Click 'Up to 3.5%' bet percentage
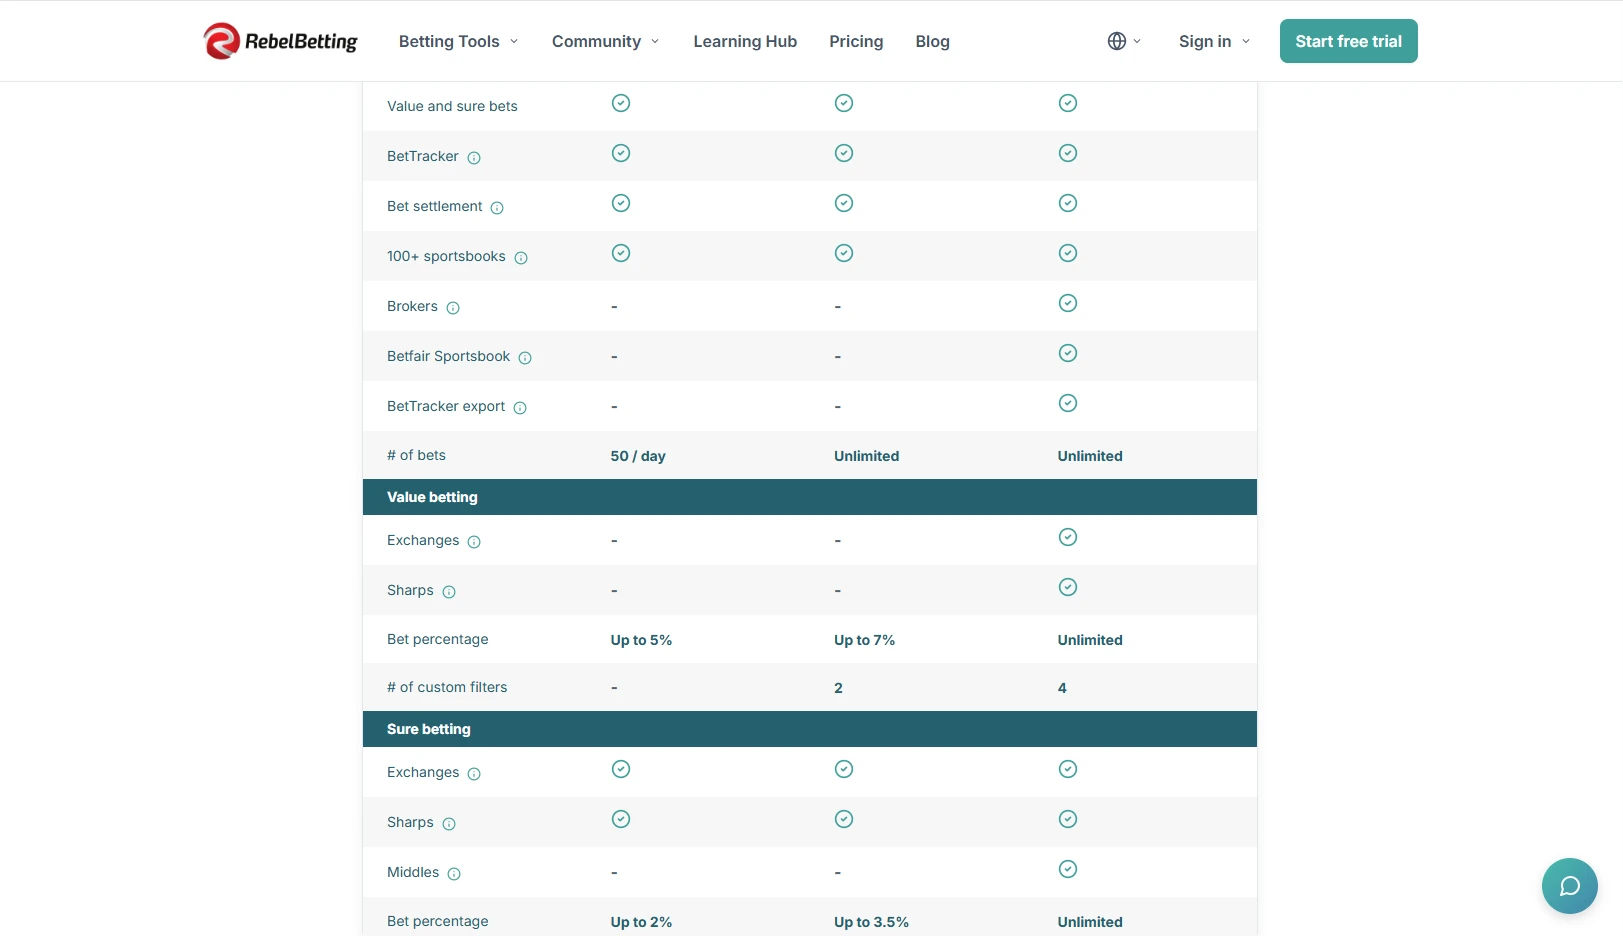This screenshot has width=1623, height=936. click(x=871, y=922)
